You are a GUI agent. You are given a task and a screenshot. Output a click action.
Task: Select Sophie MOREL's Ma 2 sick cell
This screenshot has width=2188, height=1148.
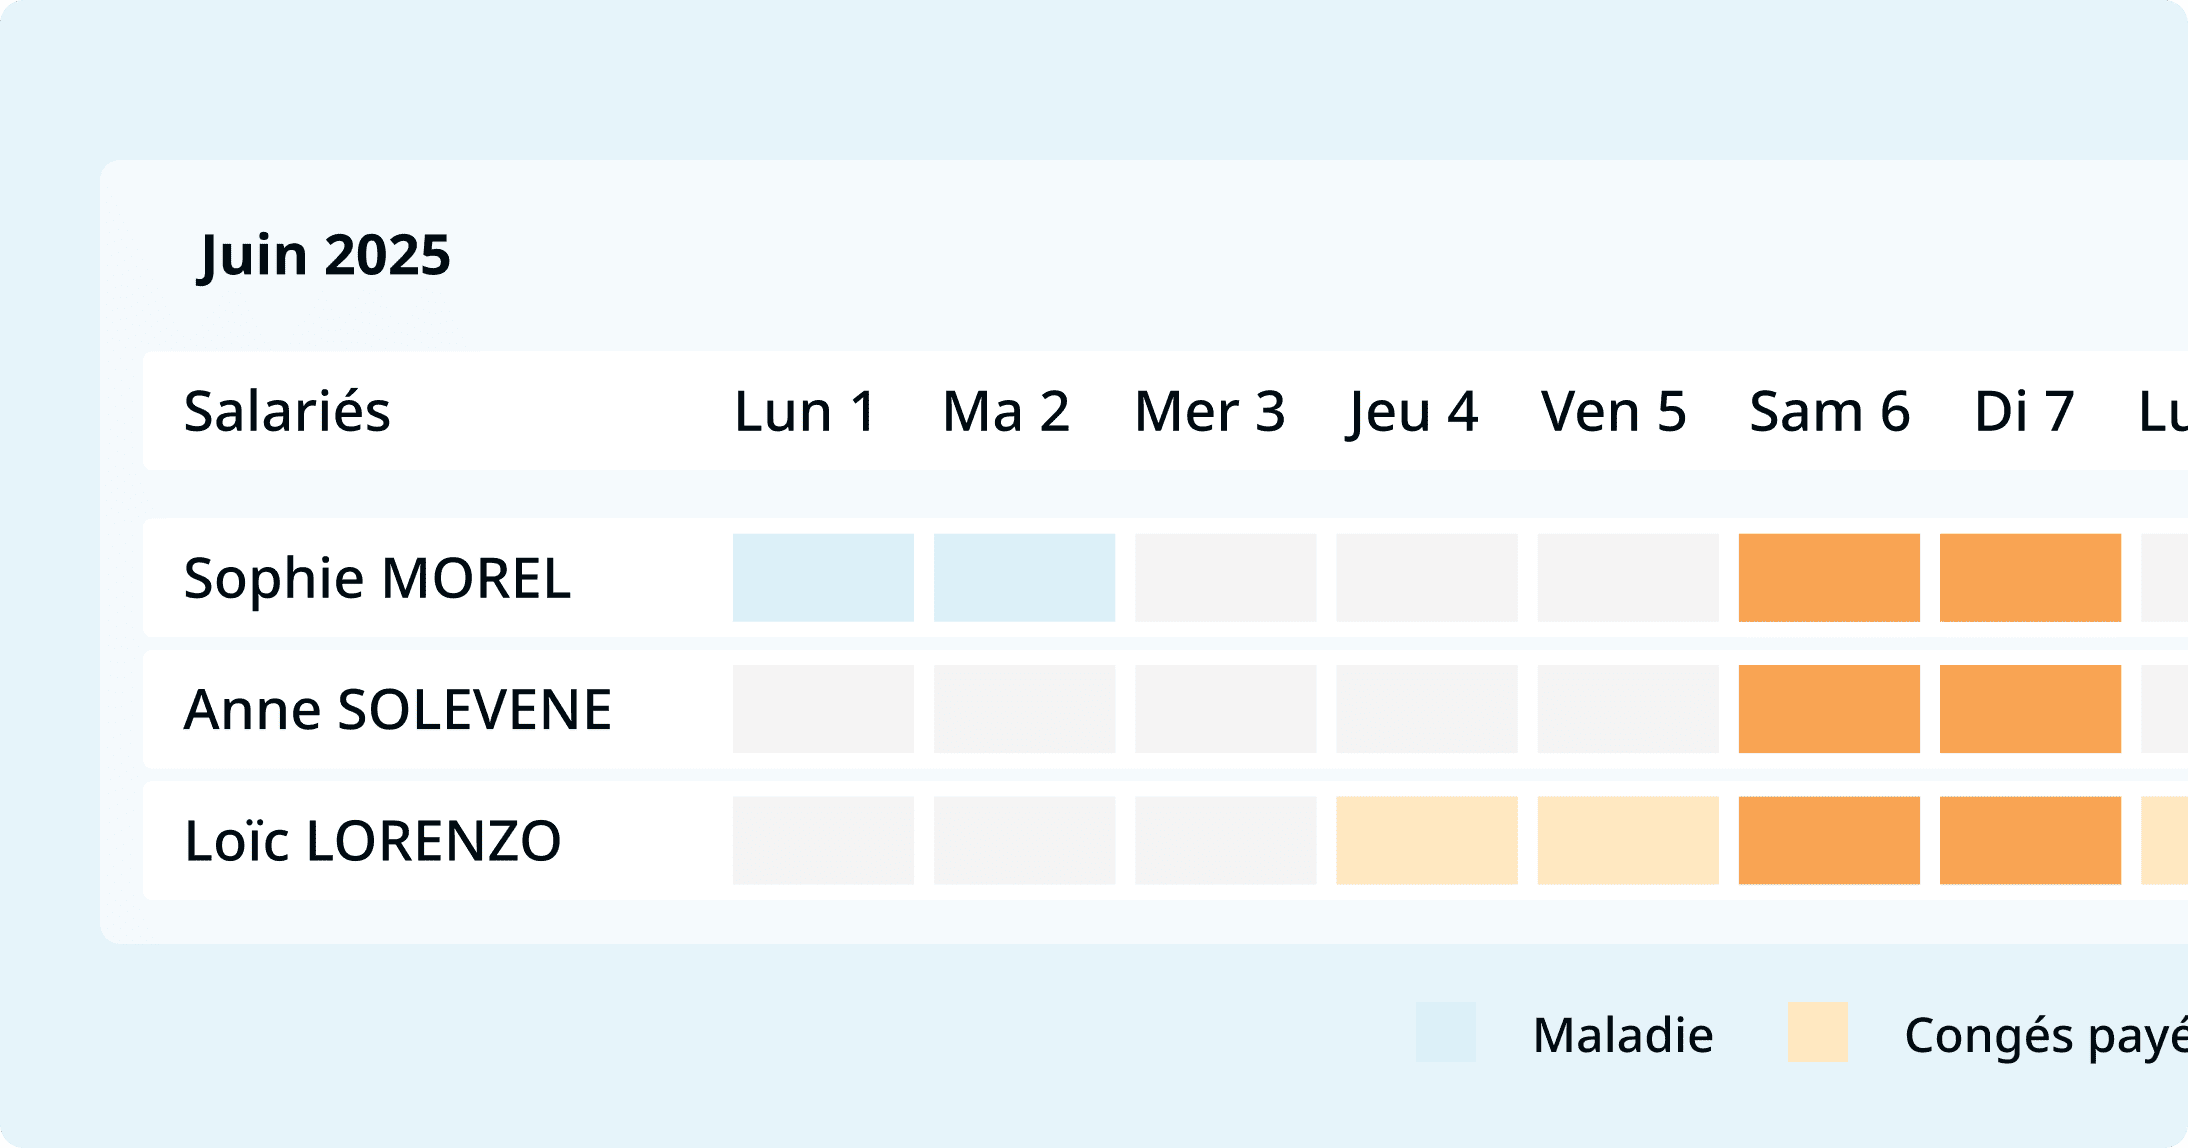[x=1024, y=578]
